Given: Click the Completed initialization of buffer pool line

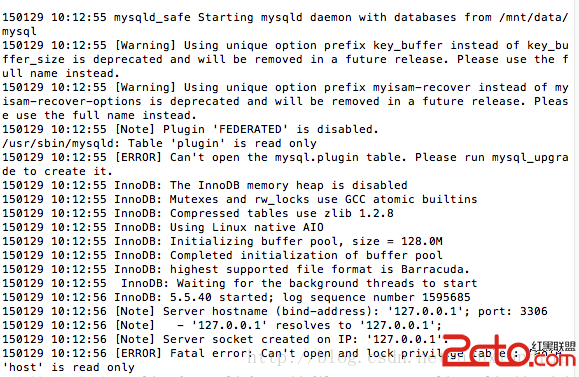Looking at the screenshot, I should point(222,256).
